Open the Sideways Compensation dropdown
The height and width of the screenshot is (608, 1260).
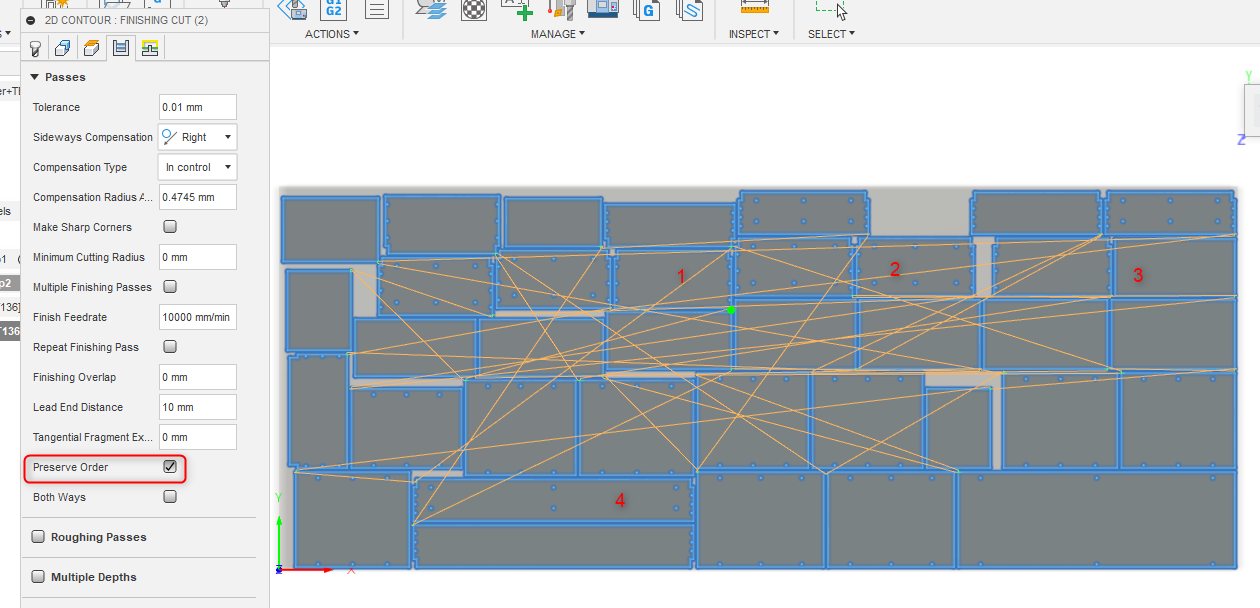click(x=227, y=137)
